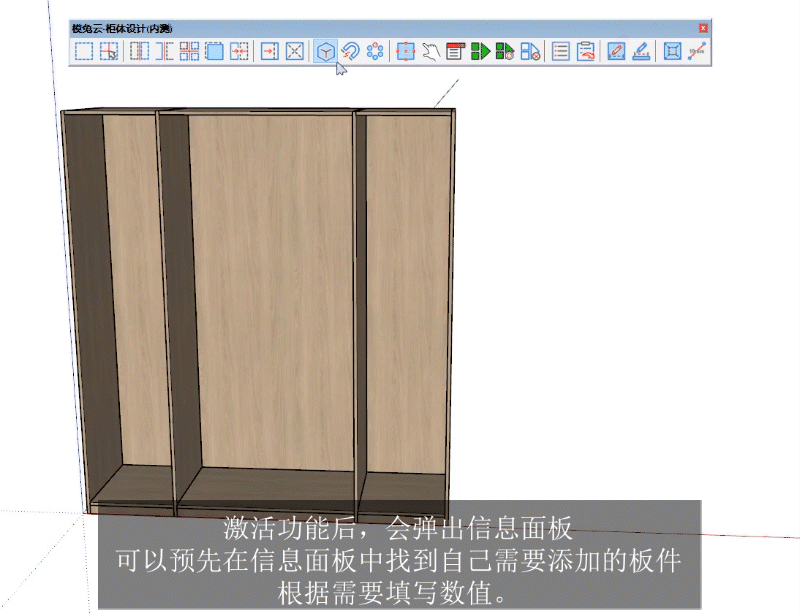Select the solid blue panel icon
Viewport: 800px width, 614px height.
pos(214,51)
